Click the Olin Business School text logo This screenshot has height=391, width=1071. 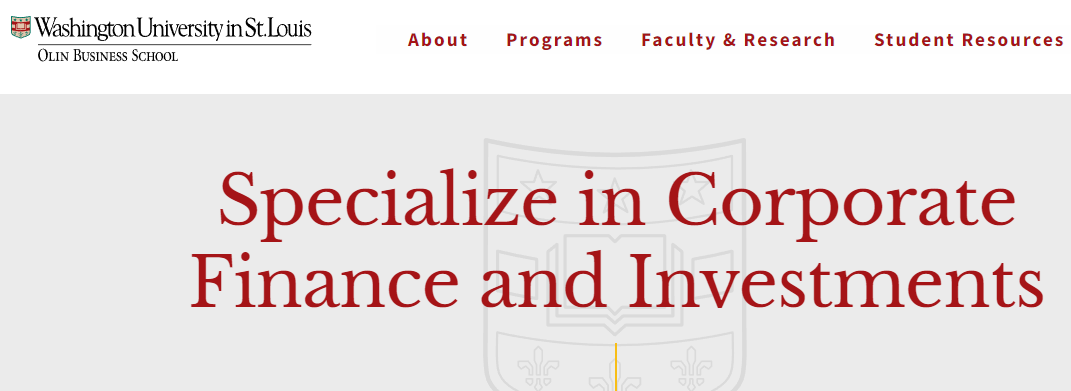(x=108, y=55)
